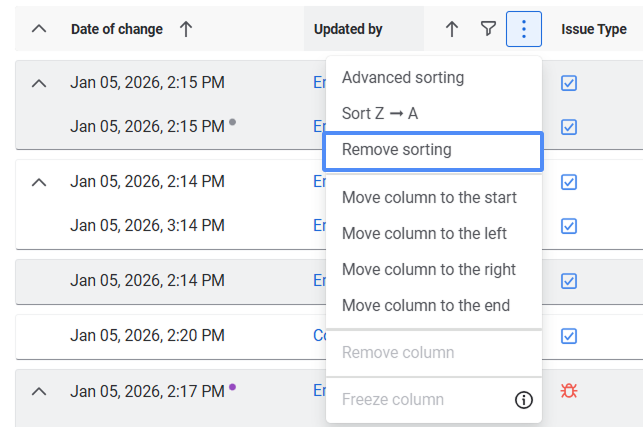Click the three-dot column options icon
Screen dimensions: 643x427
[524, 30]
